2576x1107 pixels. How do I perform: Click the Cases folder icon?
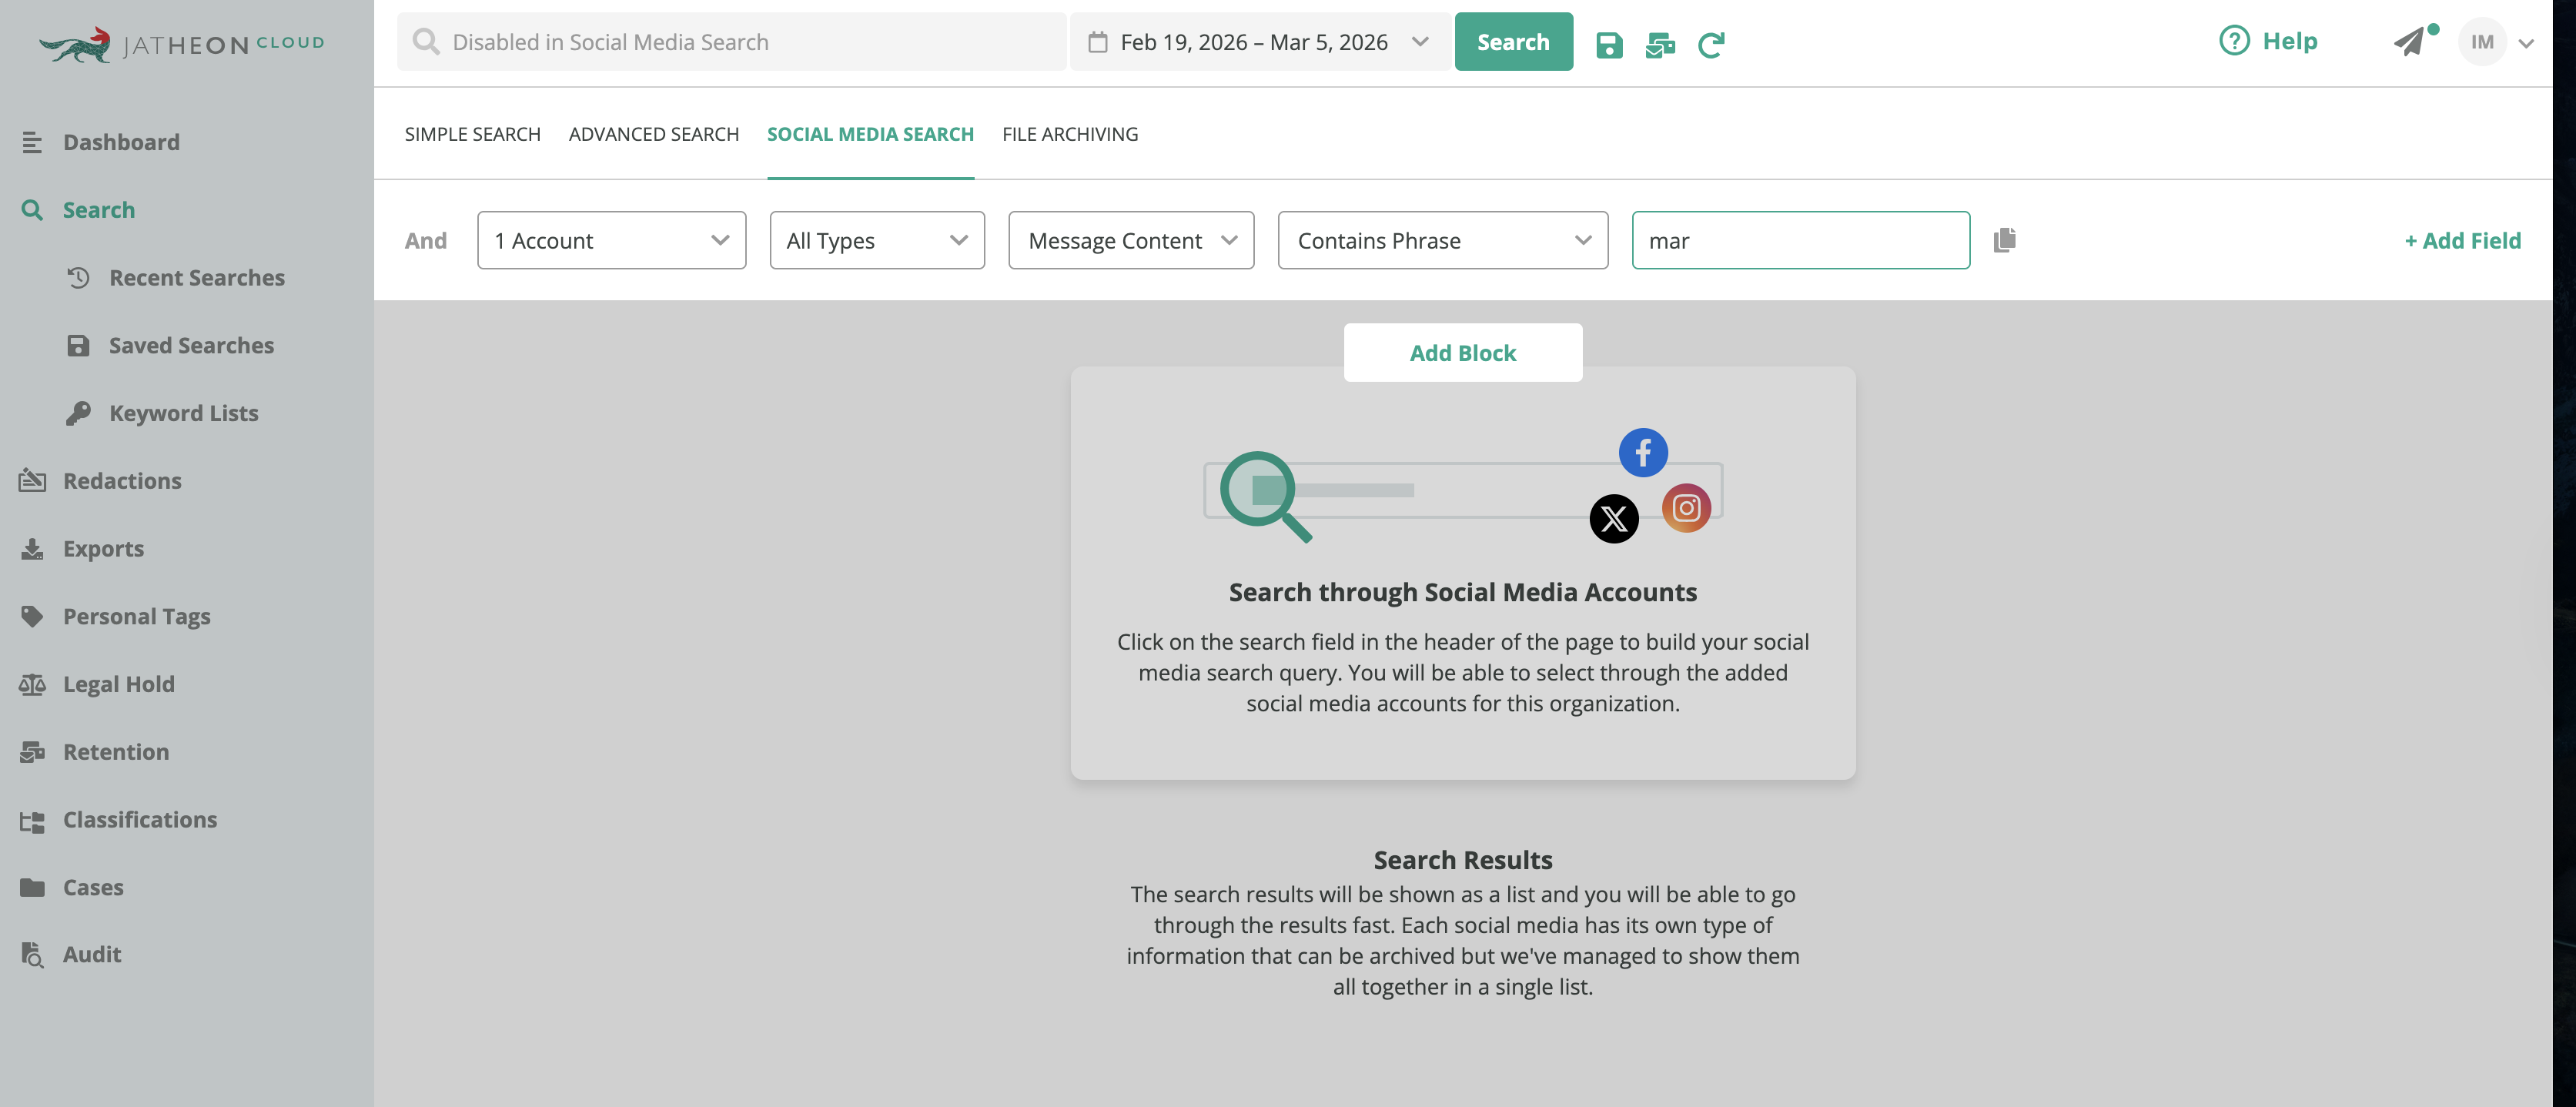pos(32,887)
